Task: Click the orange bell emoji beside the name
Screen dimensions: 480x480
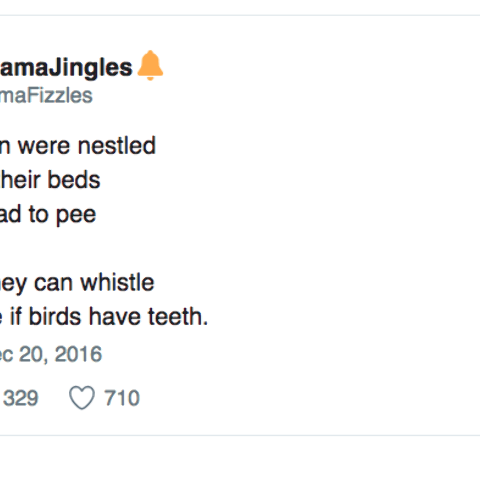Action: [150, 65]
